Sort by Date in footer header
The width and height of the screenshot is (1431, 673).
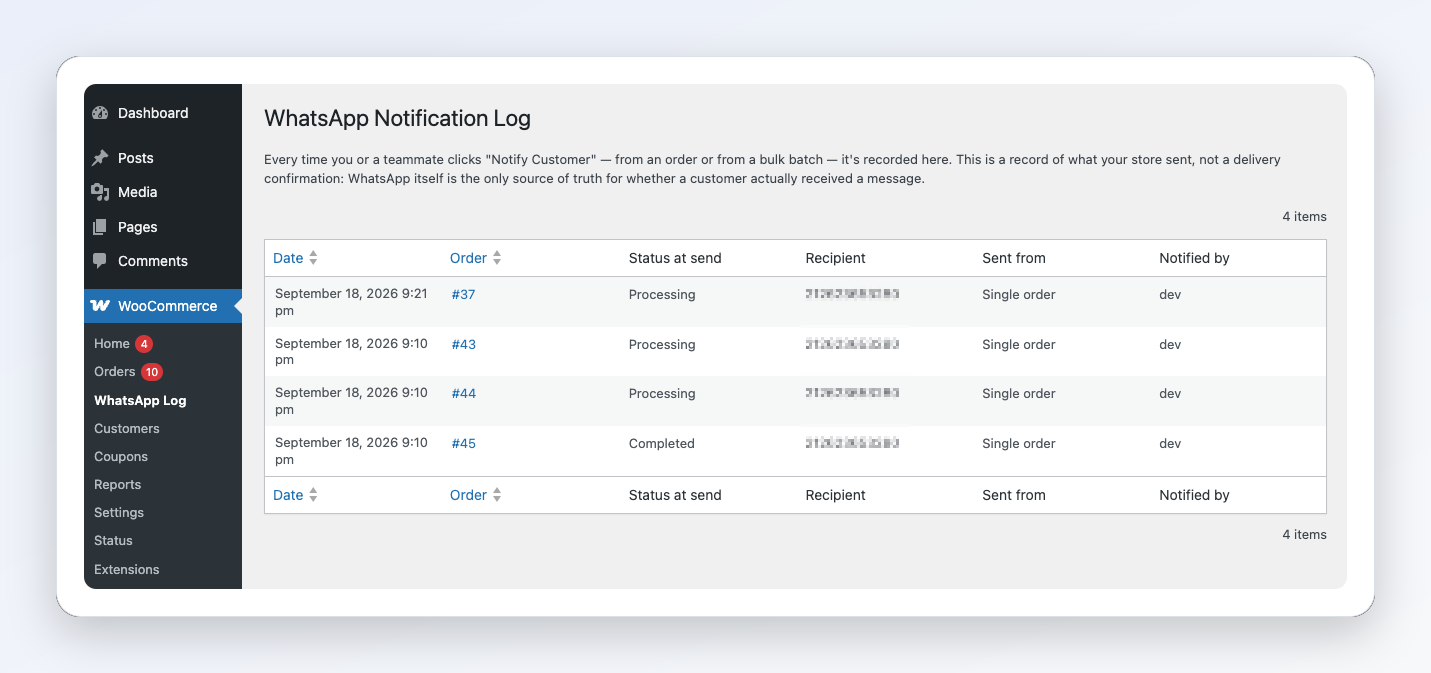(288, 495)
